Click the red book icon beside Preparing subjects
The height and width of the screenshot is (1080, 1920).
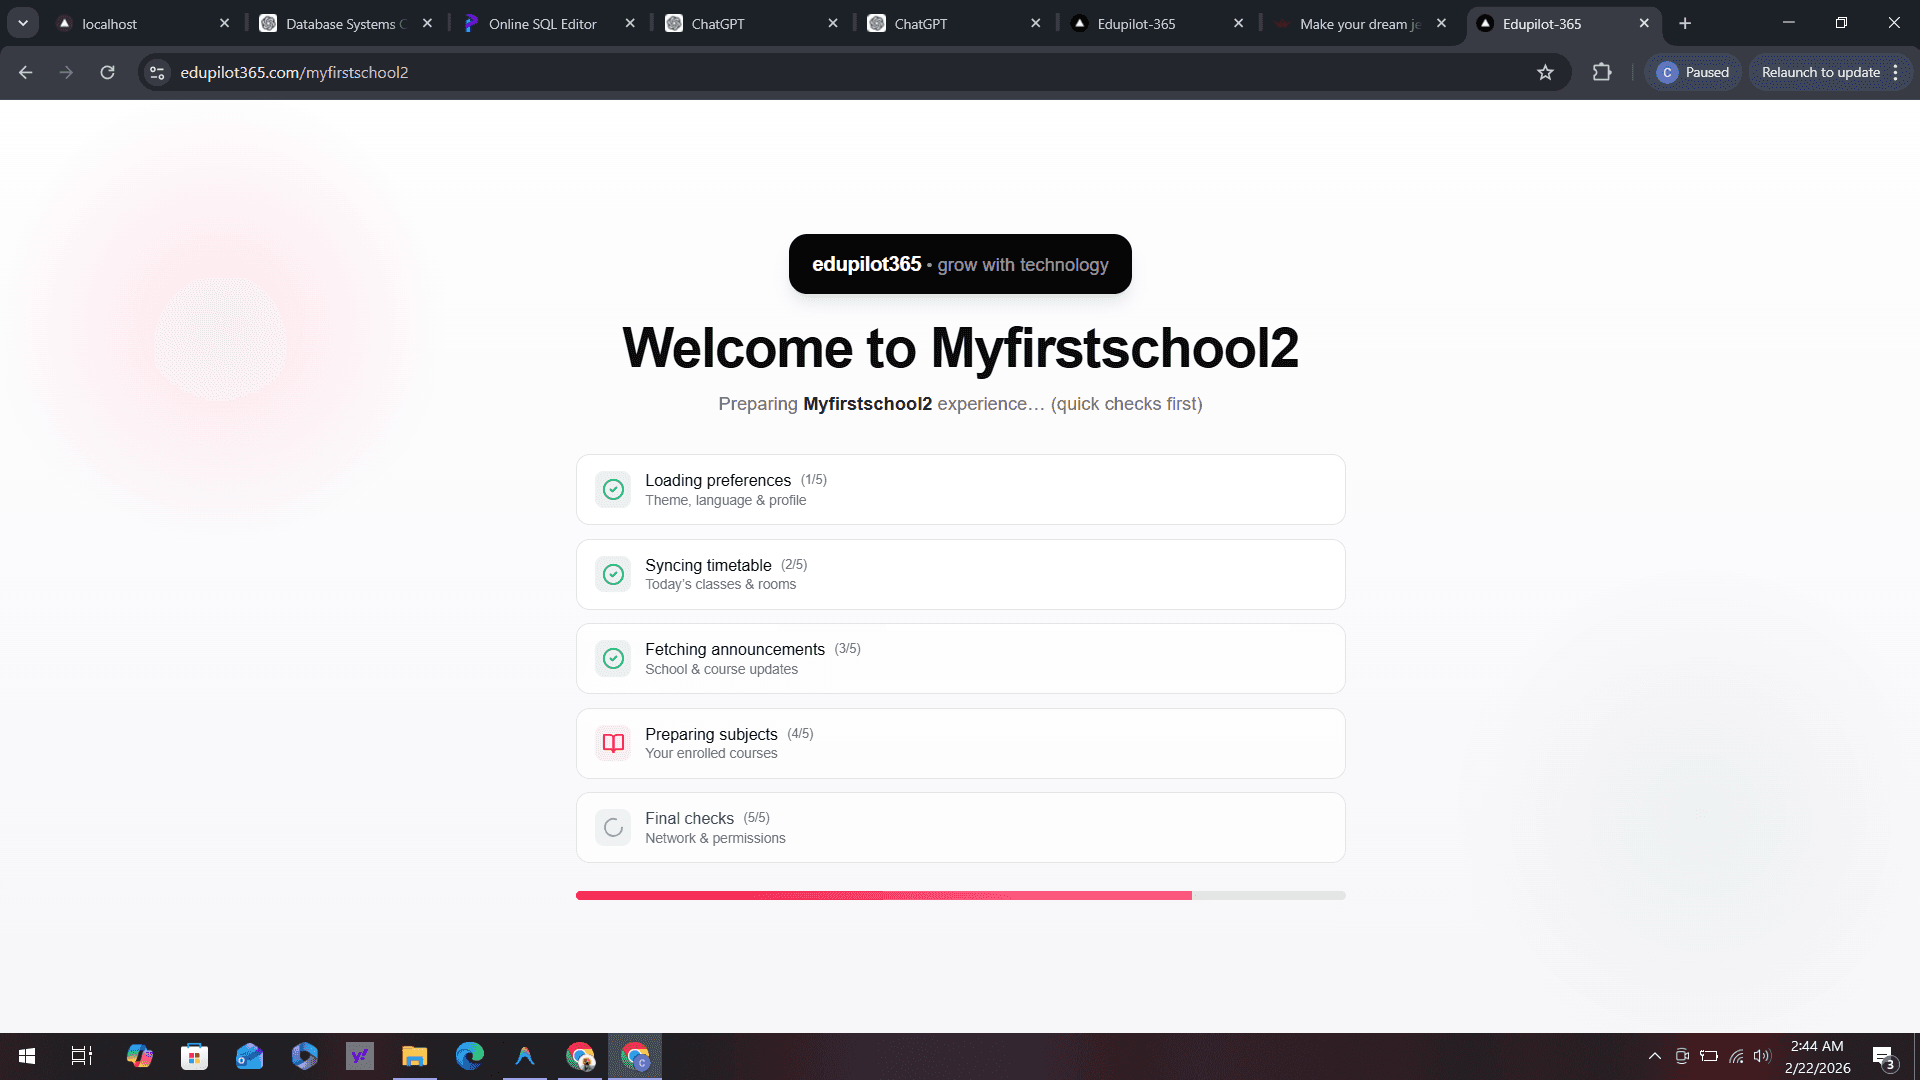click(x=613, y=743)
